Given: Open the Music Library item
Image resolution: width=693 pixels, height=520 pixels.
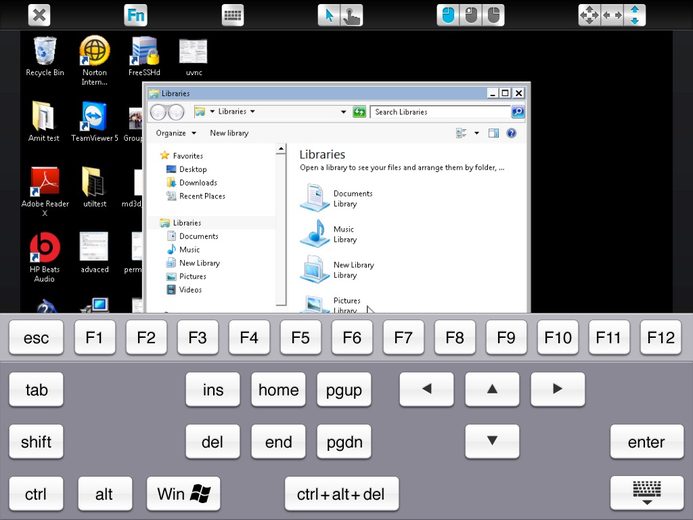Looking at the screenshot, I should [329, 234].
